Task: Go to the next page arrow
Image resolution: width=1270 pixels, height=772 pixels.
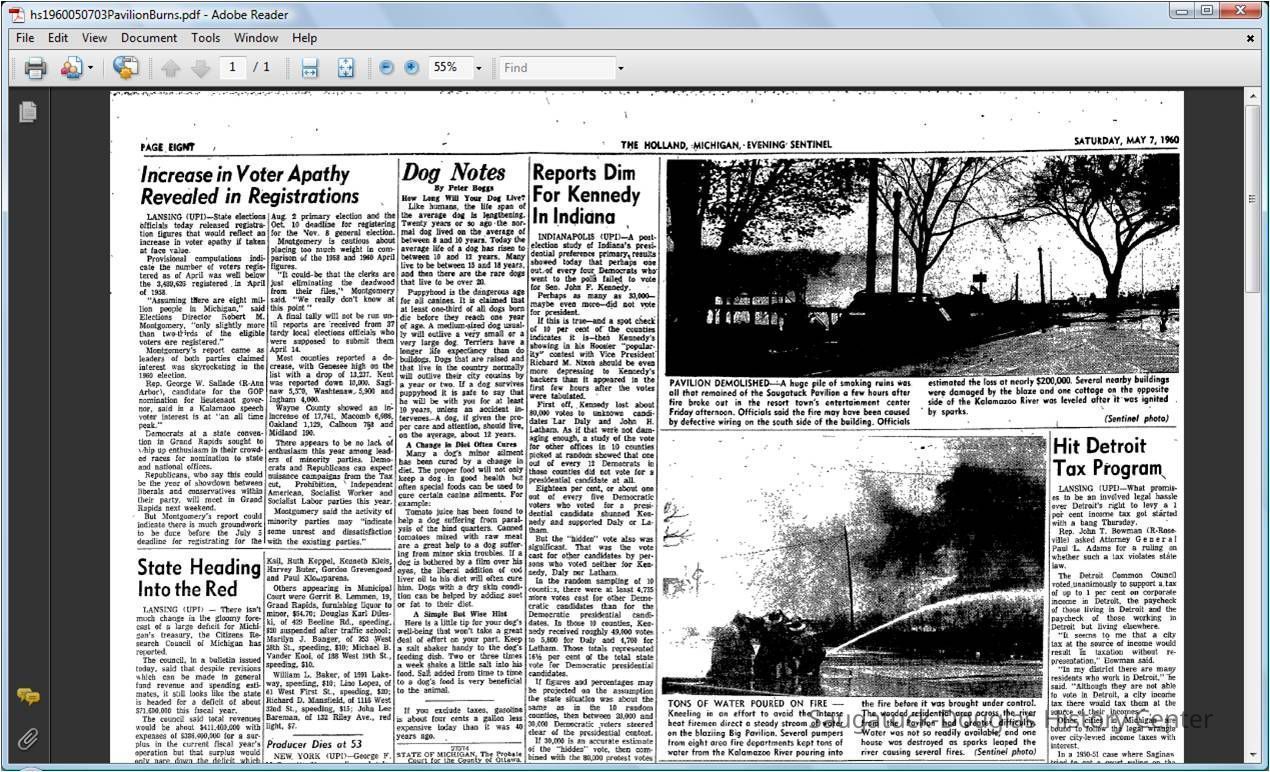Action: (200, 68)
